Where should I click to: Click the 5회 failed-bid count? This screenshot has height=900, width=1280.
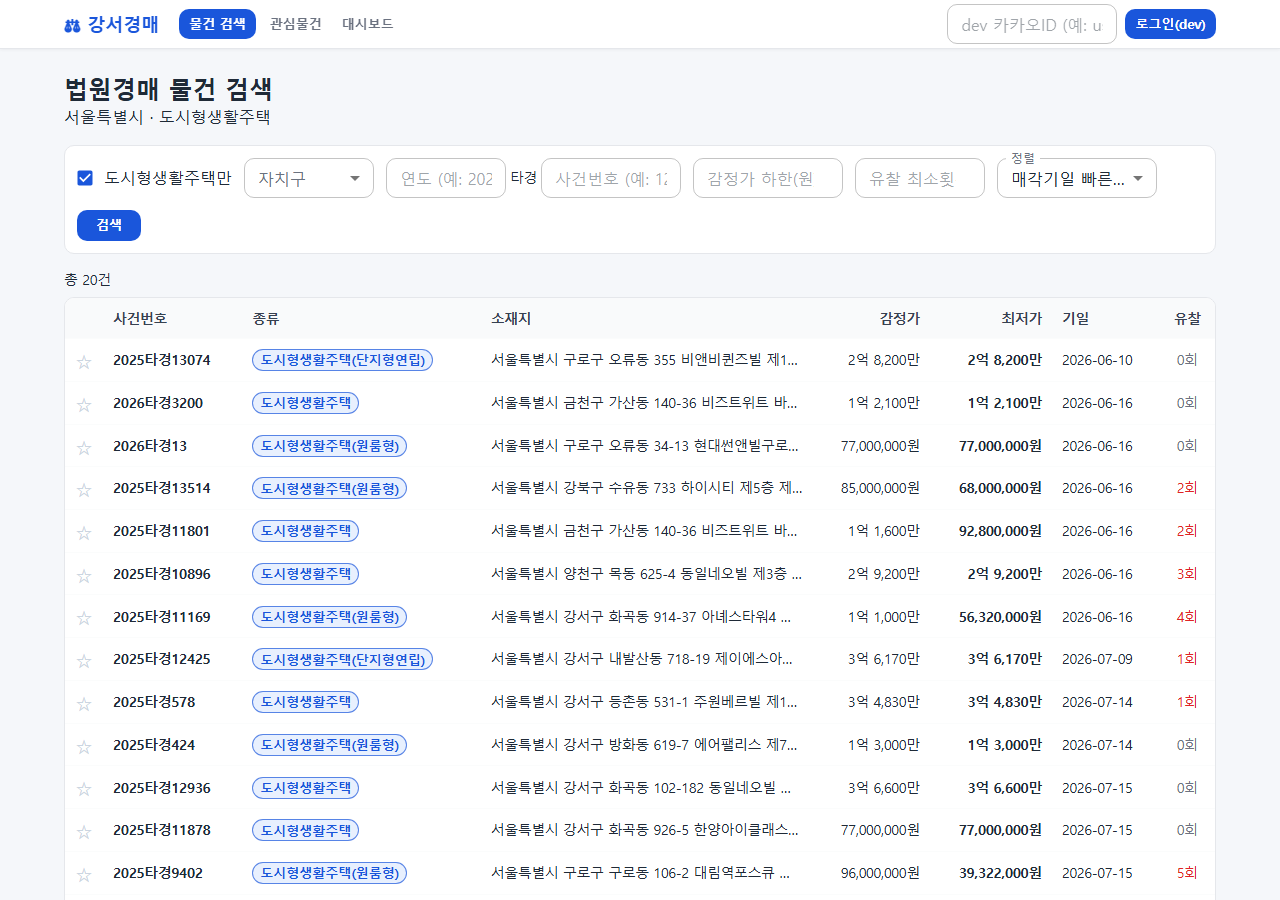click(x=1187, y=873)
